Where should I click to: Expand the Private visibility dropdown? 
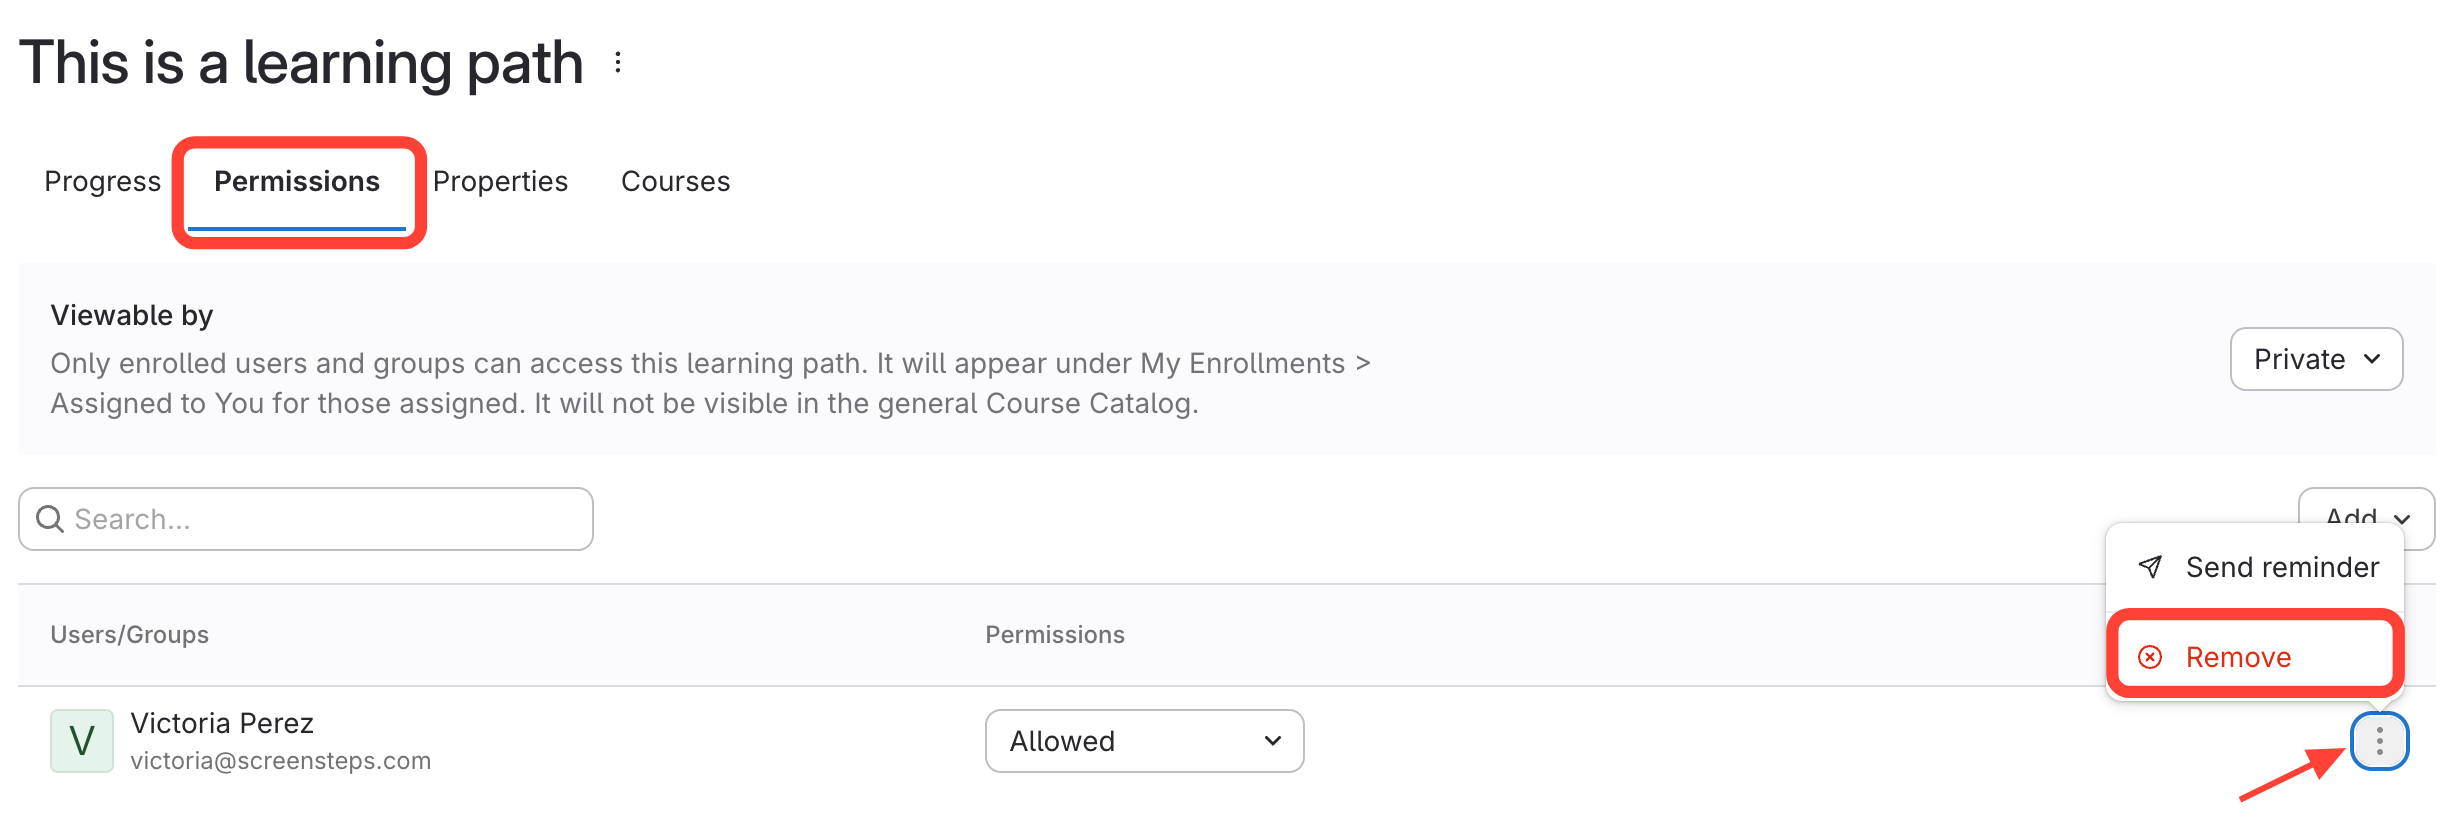[2316, 359]
